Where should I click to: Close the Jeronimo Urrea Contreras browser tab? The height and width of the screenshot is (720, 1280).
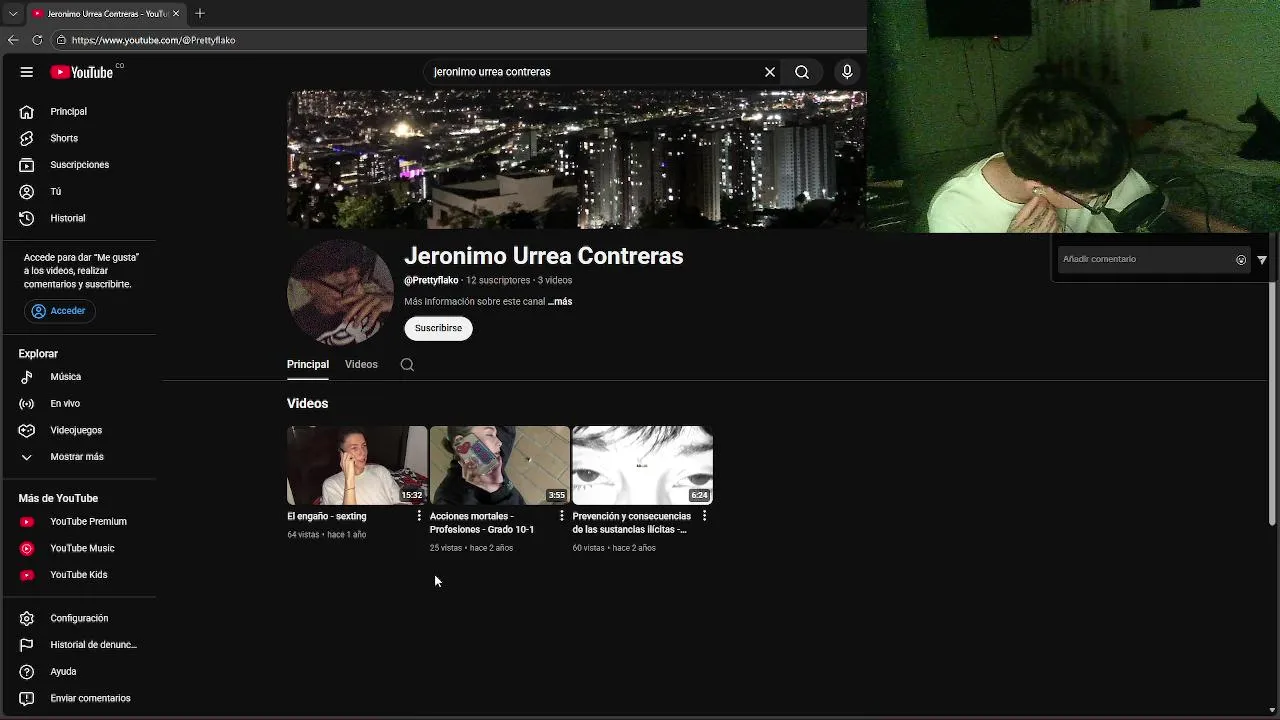176,13
